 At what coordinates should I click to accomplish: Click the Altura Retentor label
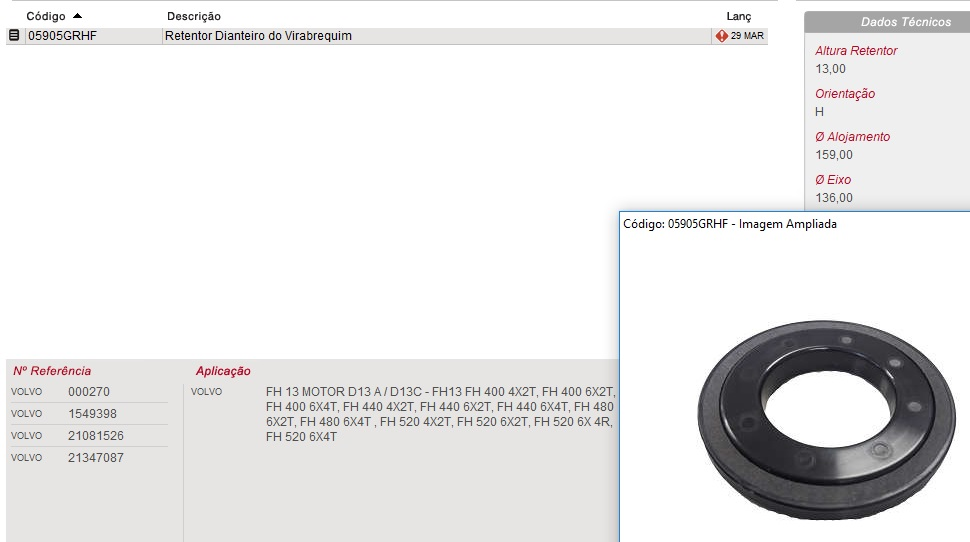pos(856,51)
